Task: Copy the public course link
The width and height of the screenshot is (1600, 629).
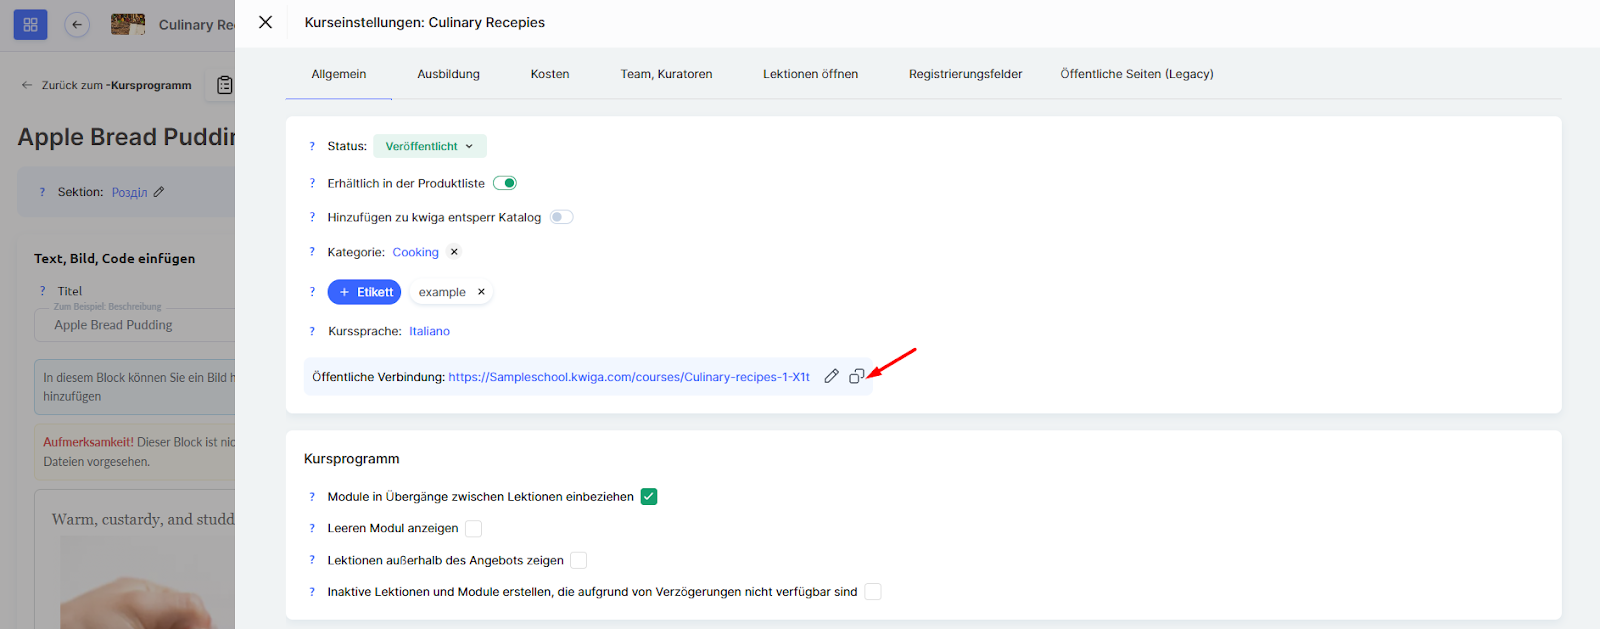Action: (x=856, y=376)
